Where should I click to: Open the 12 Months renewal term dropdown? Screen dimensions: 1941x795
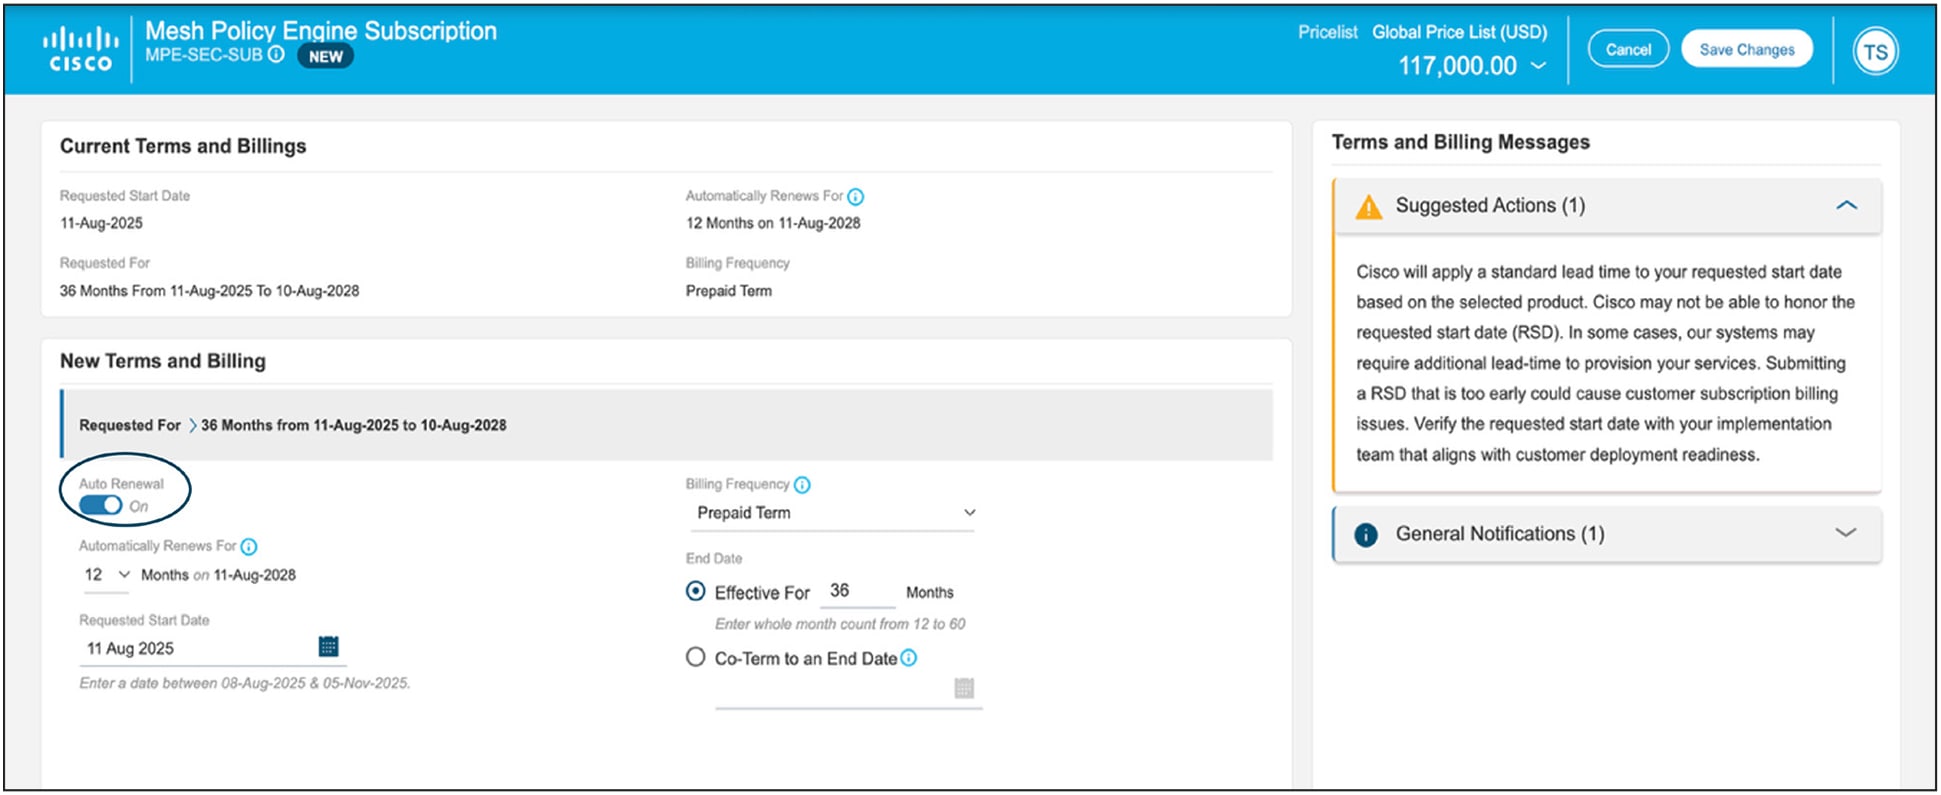point(107,575)
